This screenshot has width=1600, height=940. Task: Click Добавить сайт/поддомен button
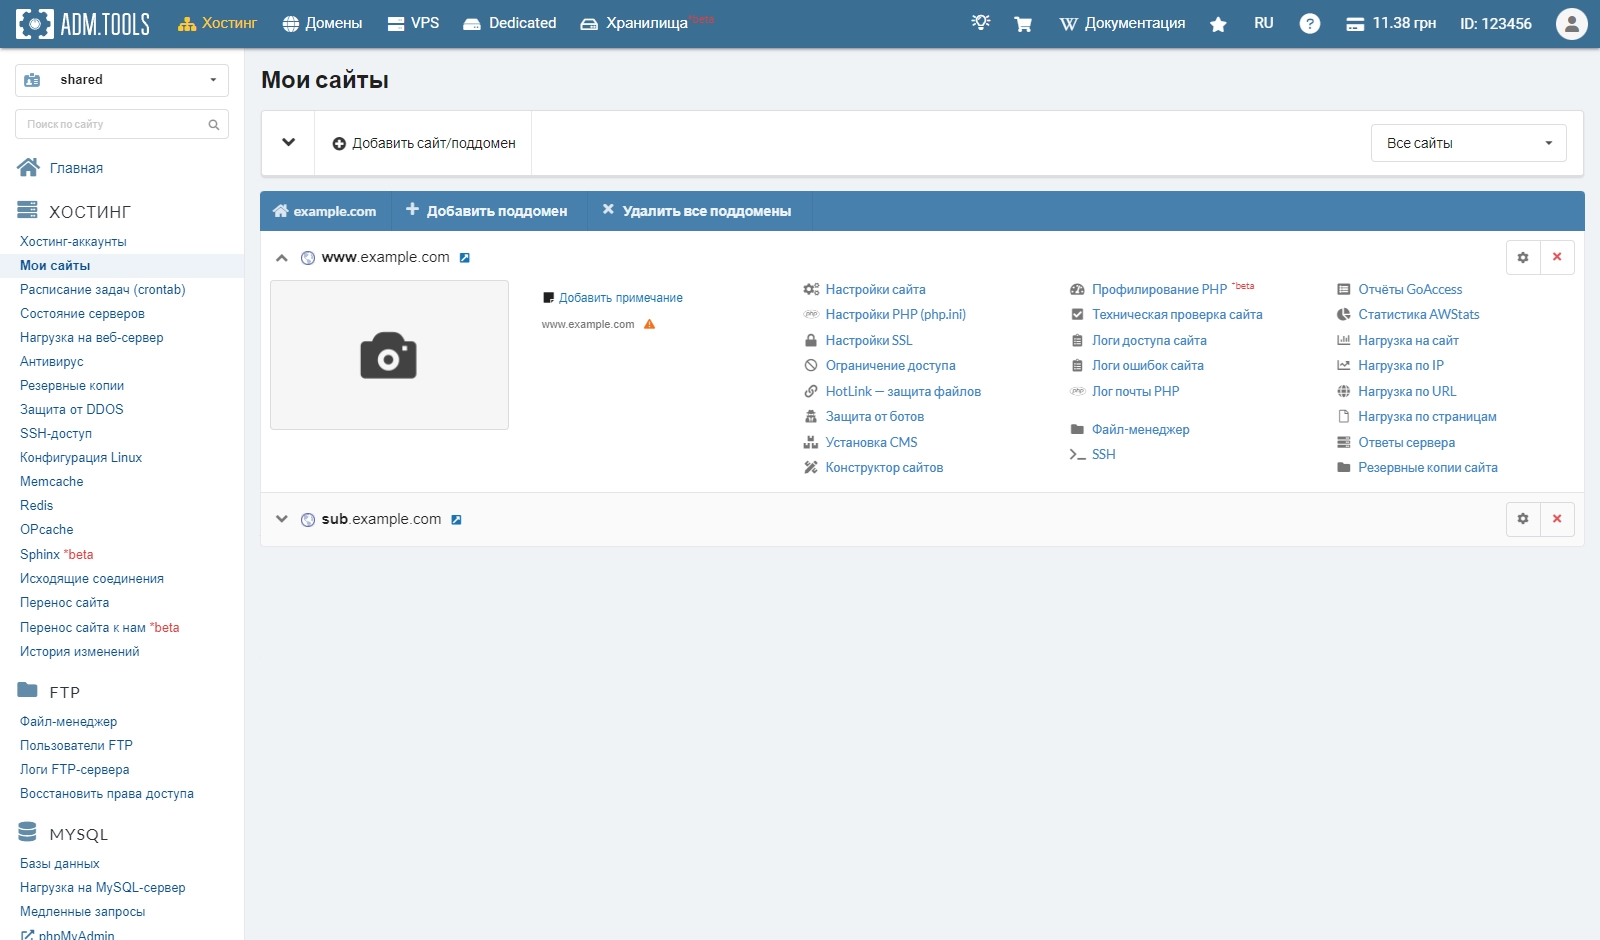[424, 143]
